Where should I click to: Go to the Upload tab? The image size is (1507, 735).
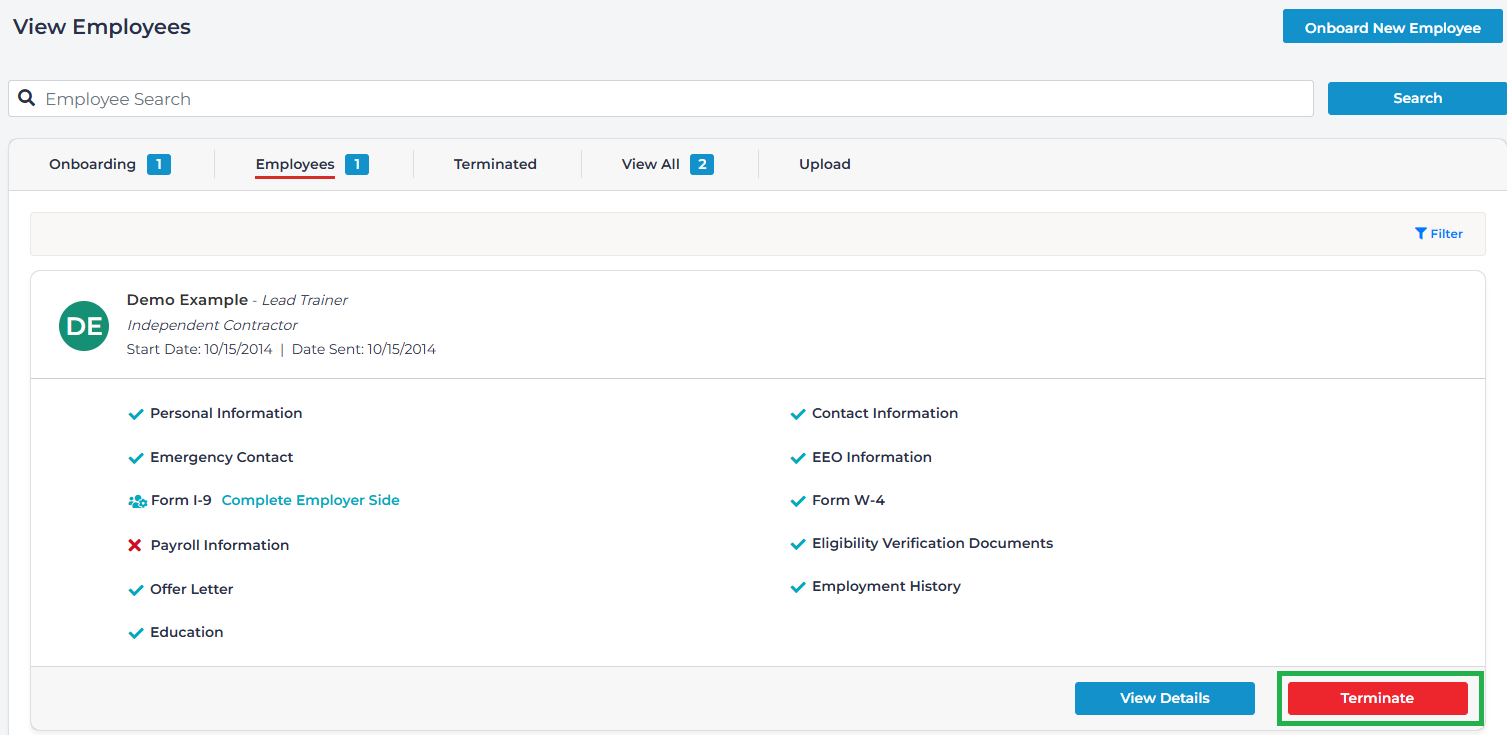pos(824,164)
